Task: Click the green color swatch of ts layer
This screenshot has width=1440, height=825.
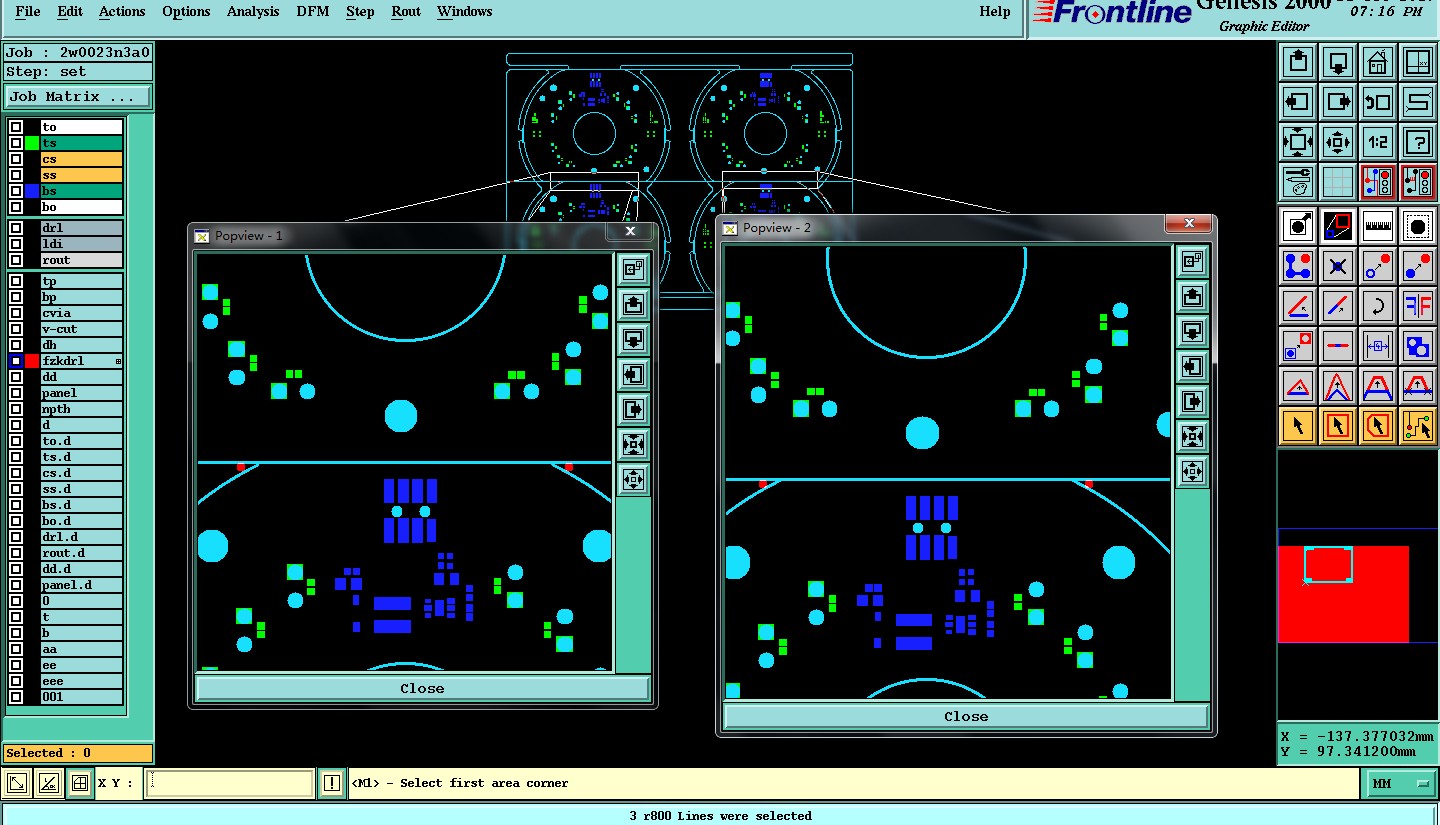Action: click(32, 143)
